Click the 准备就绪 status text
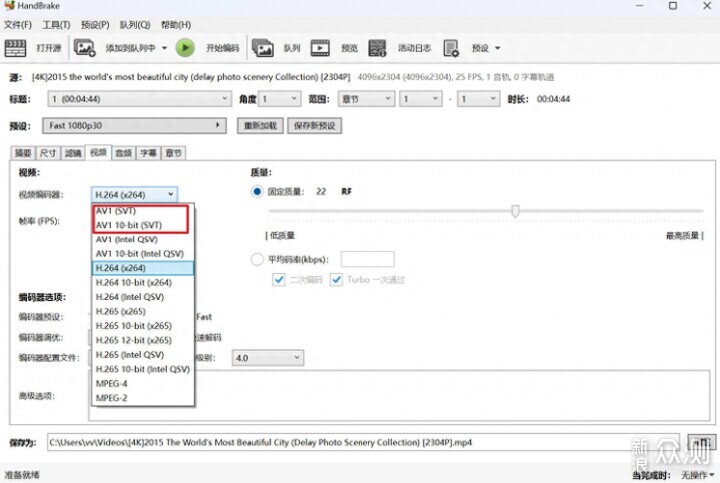Viewport: 720px width, 483px height. [22, 475]
